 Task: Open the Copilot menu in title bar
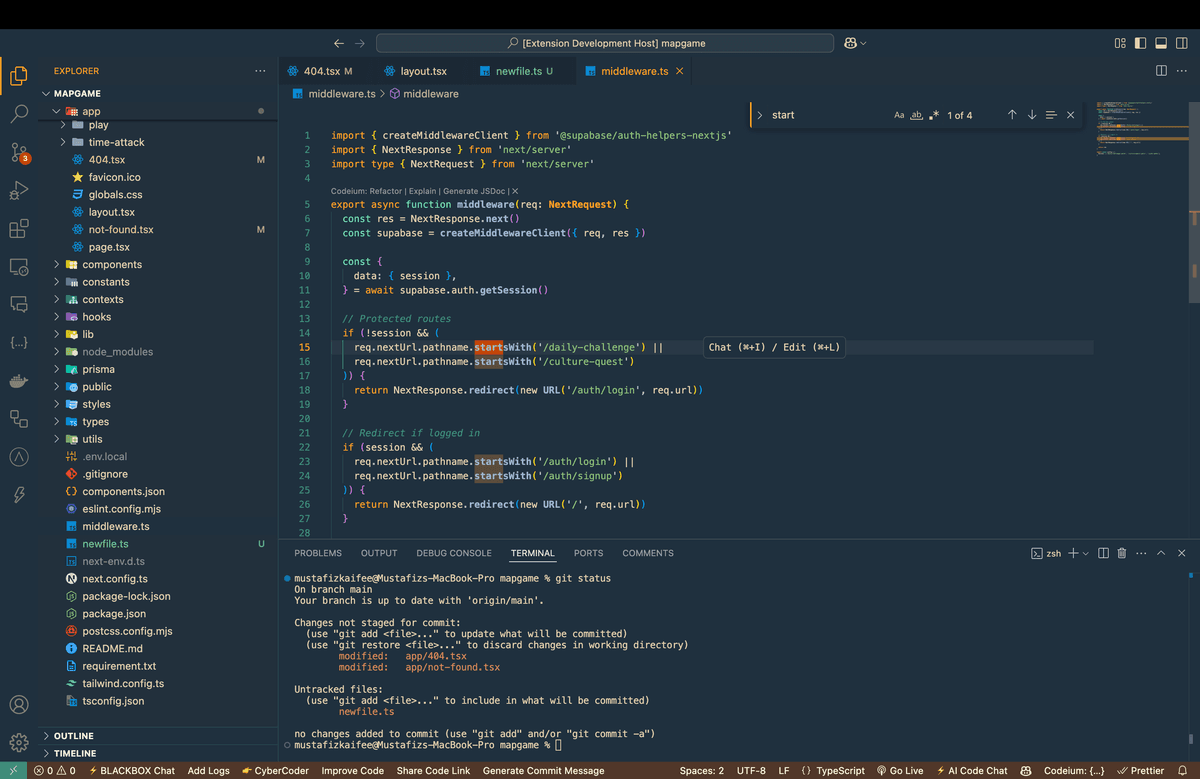pos(855,43)
